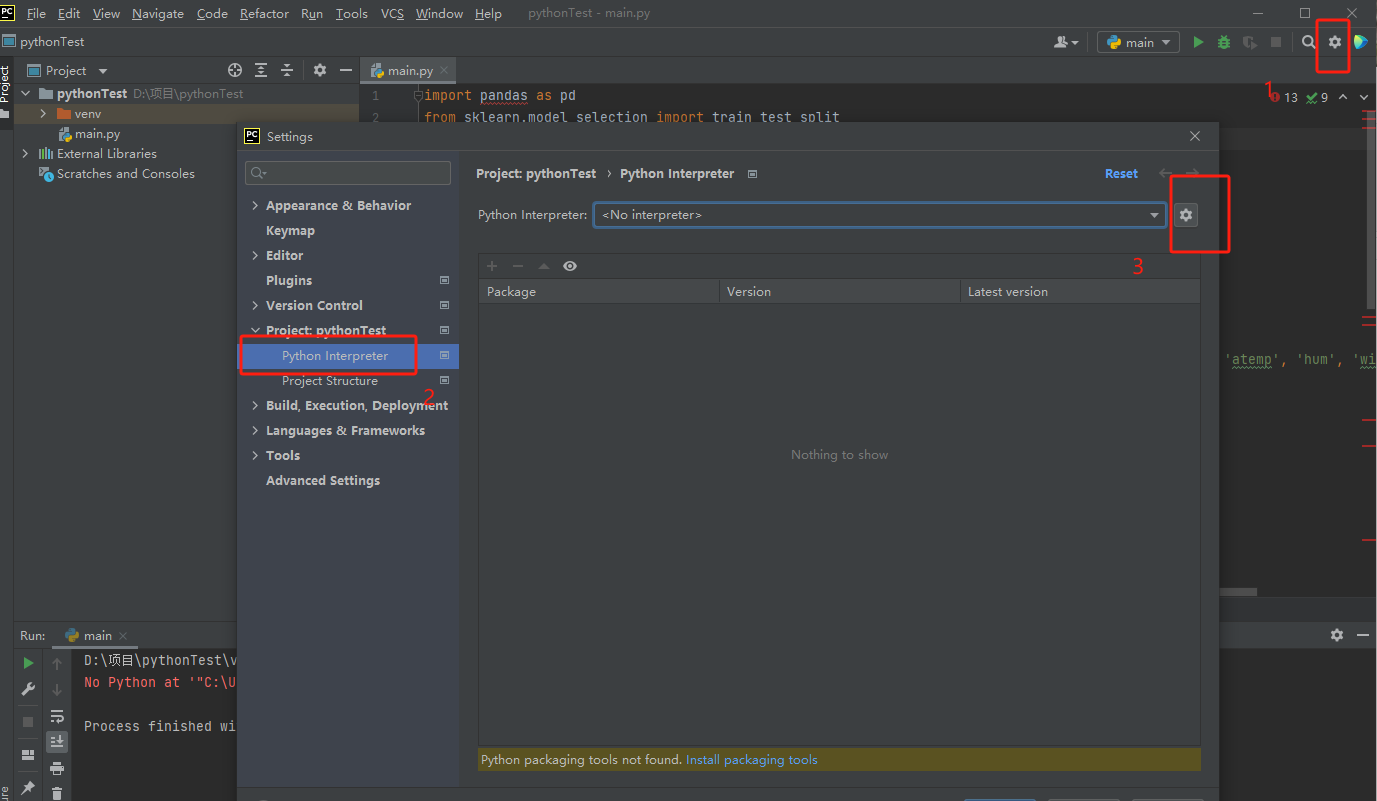Open Project panel options gear

point(320,70)
